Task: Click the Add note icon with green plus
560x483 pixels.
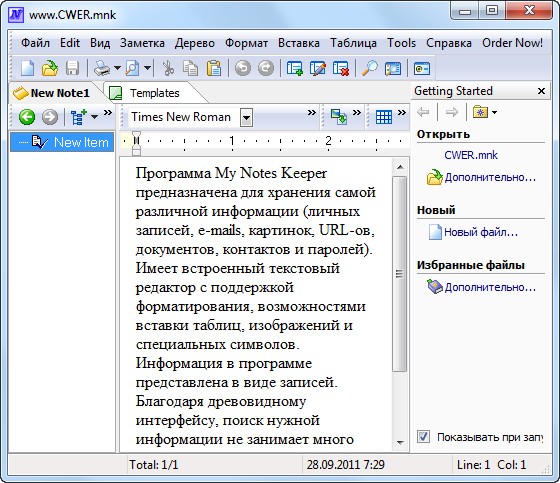Action: click(295, 68)
